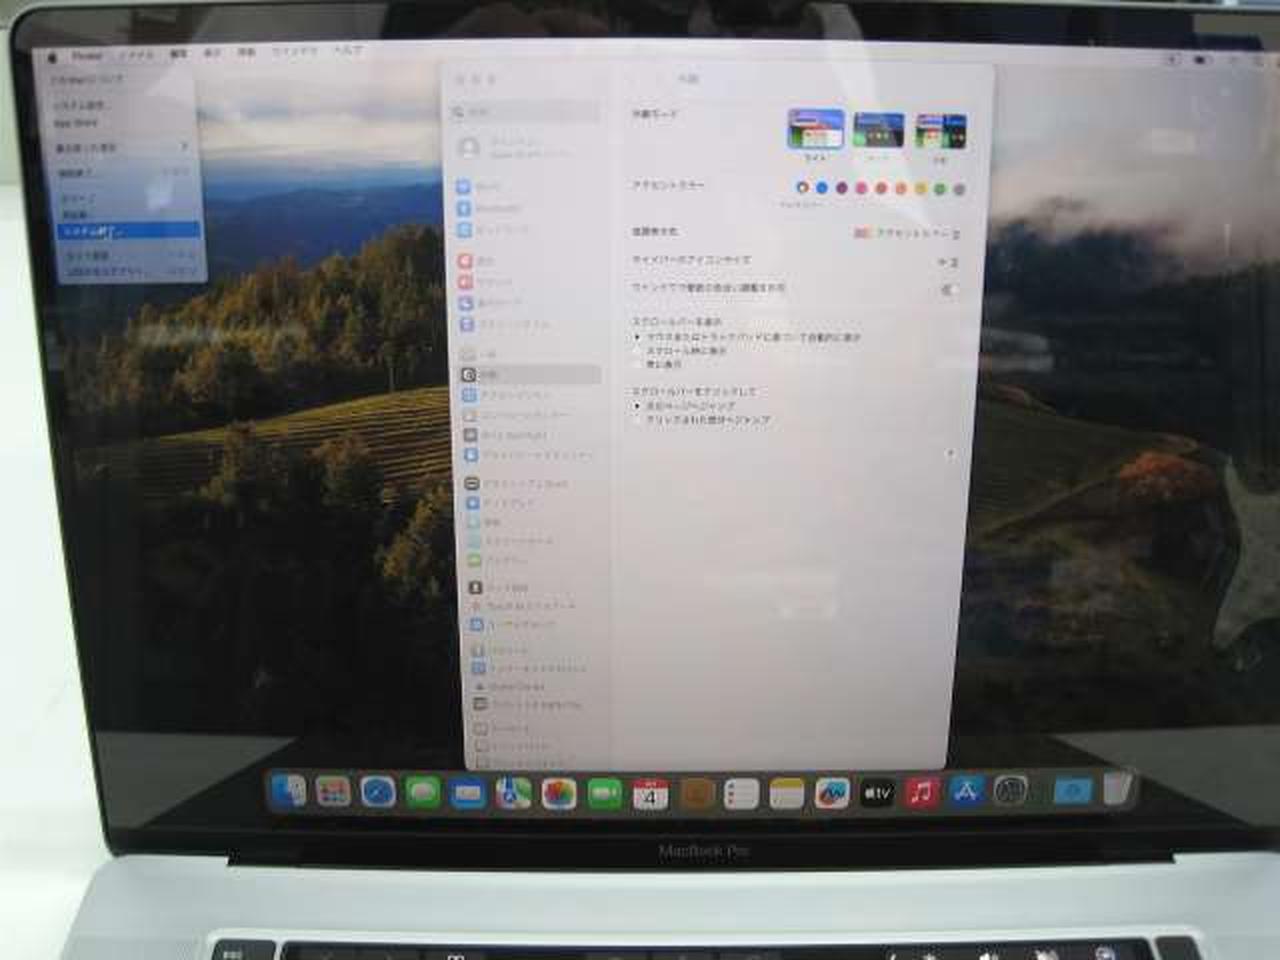Pick the blue accent color swatch

822,188
